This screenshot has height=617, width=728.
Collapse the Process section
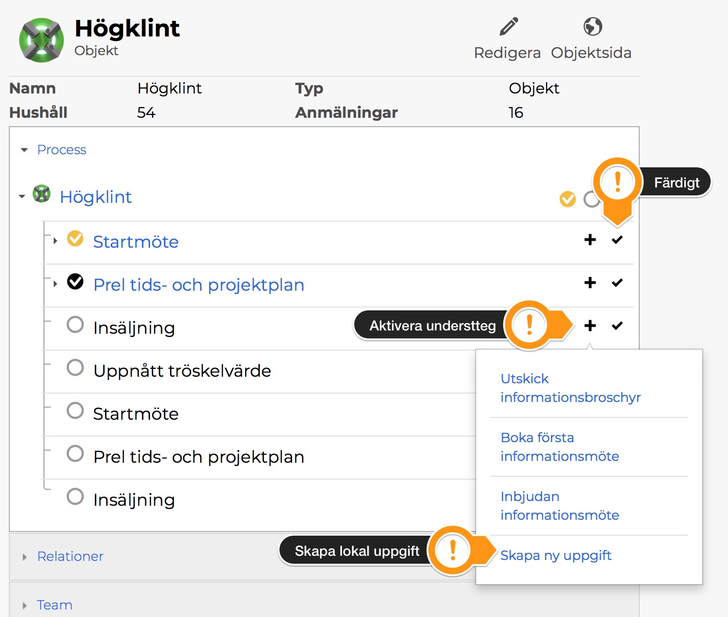point(25,150)
